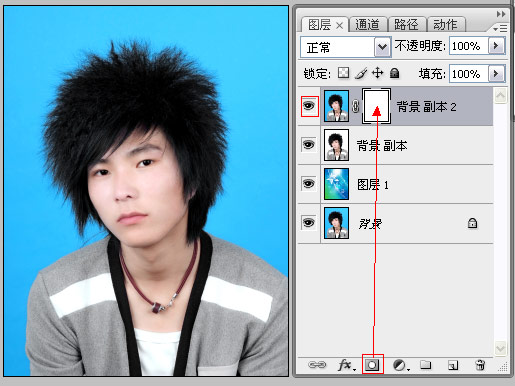This screenshot has height=386, width=515.
Task: Create a new layer
Action: tap(452, 365)
